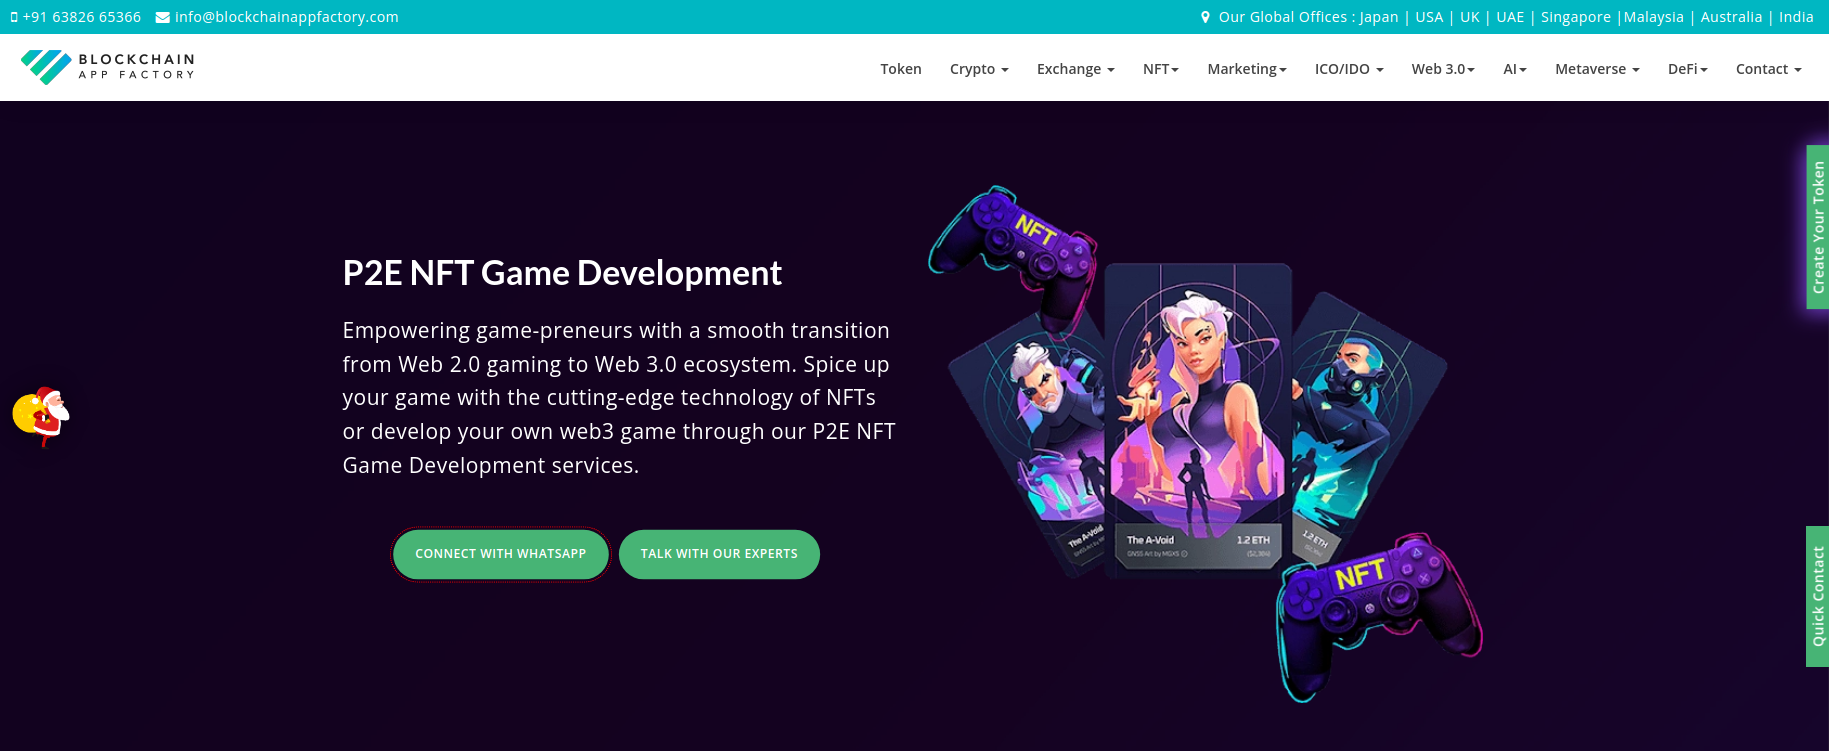Click the Santa Claus floating icon
This screenshot has height=751, width=1829.
coord(41,415)
